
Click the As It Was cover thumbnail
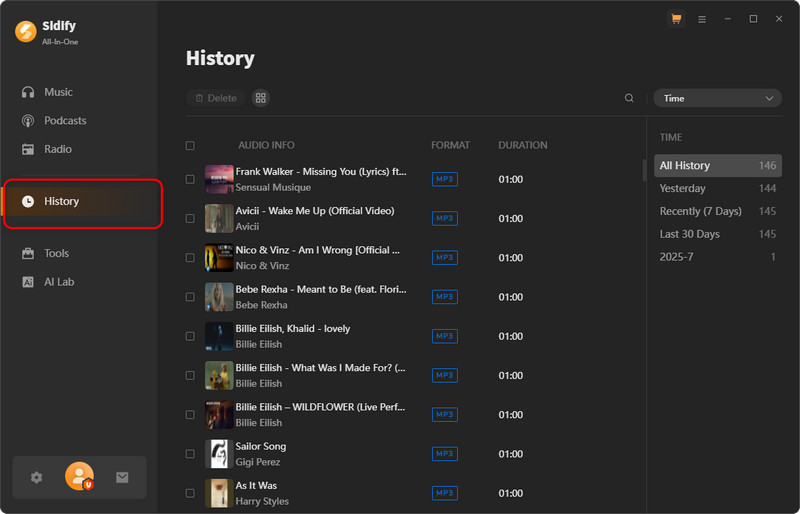tap(219, 494)
